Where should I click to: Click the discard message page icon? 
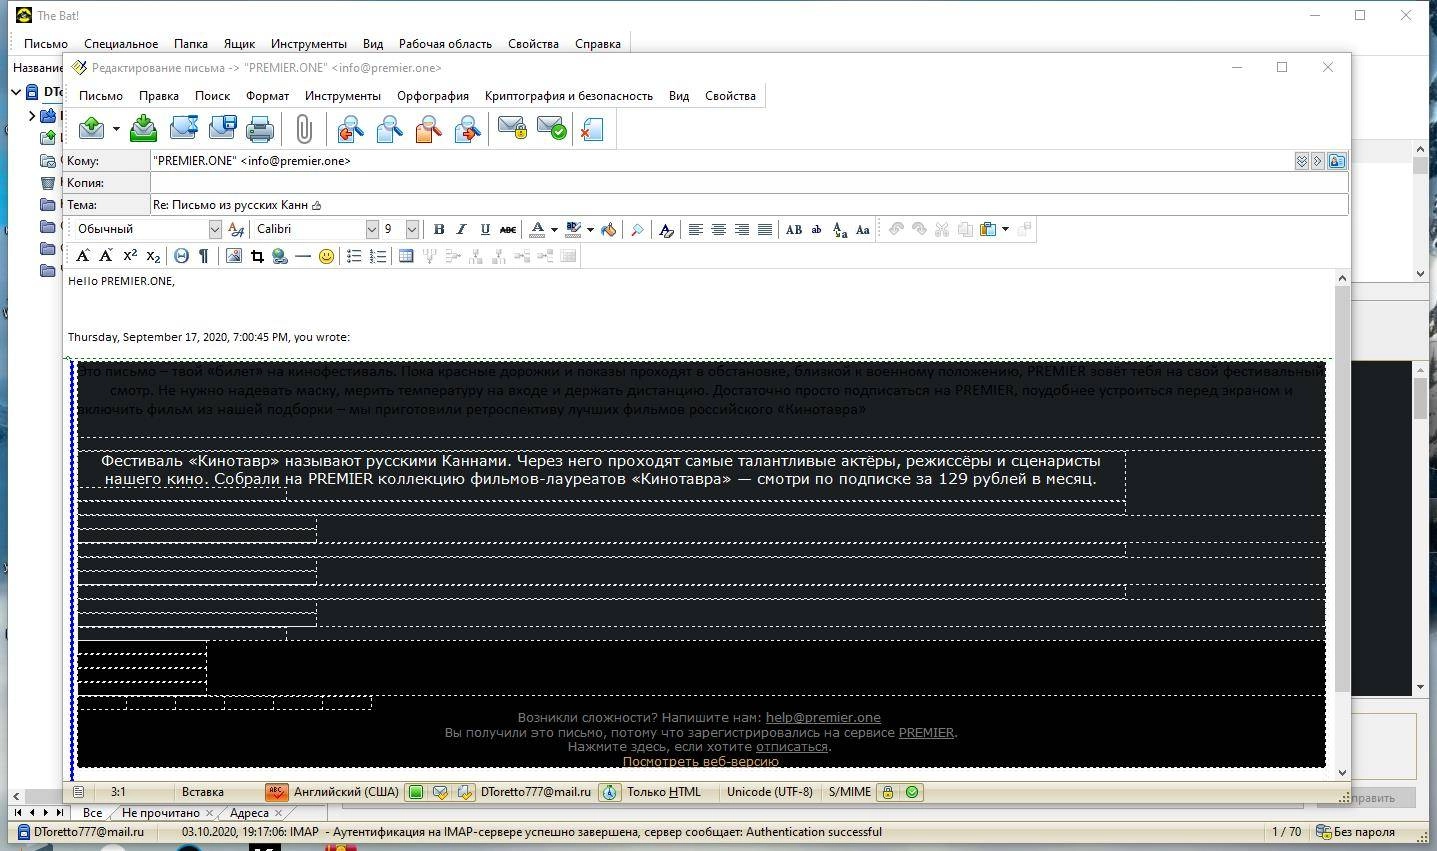[x=592, y=128]
